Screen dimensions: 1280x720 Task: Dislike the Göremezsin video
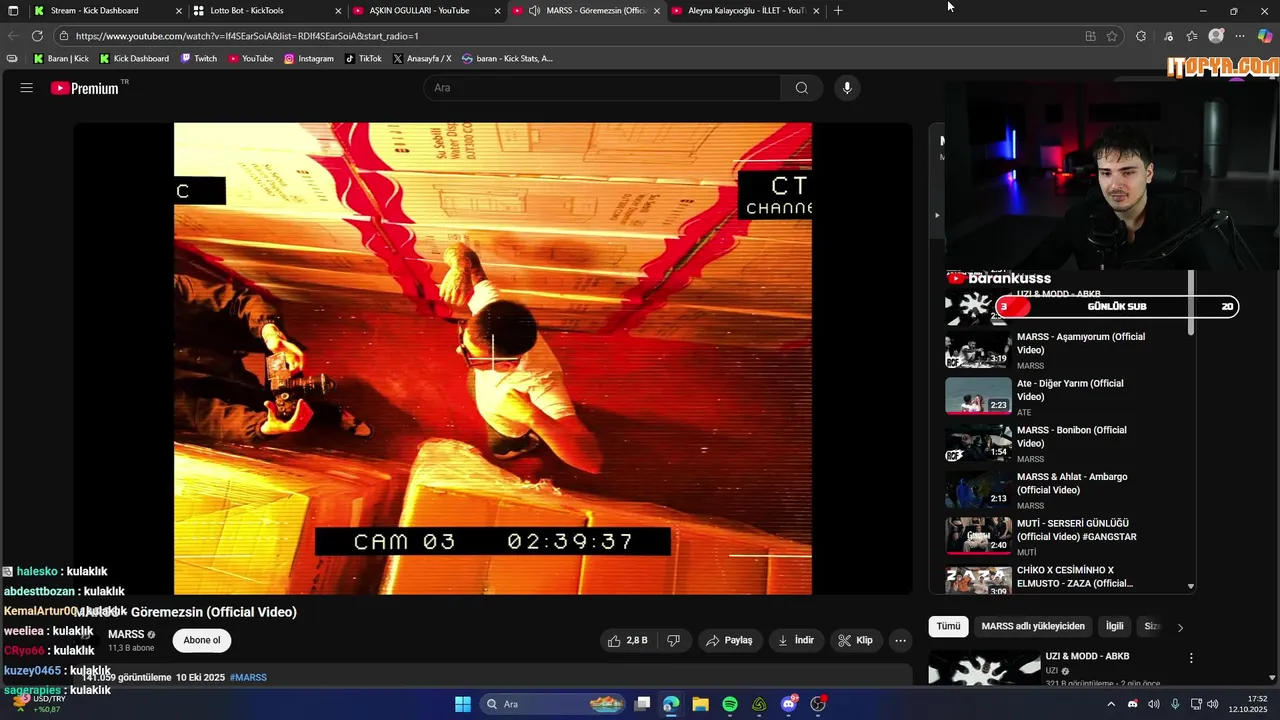point(674,640)
